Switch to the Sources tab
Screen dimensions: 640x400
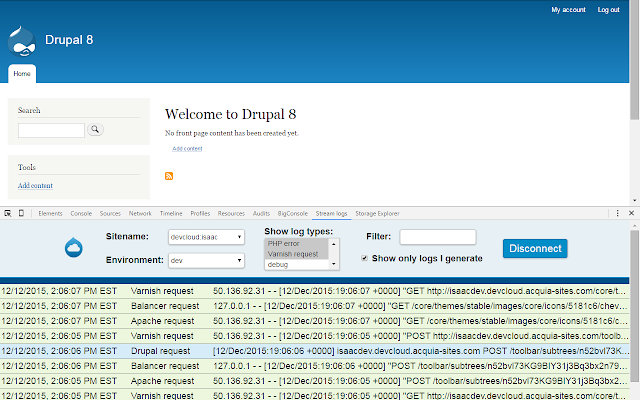coord(110,213)
